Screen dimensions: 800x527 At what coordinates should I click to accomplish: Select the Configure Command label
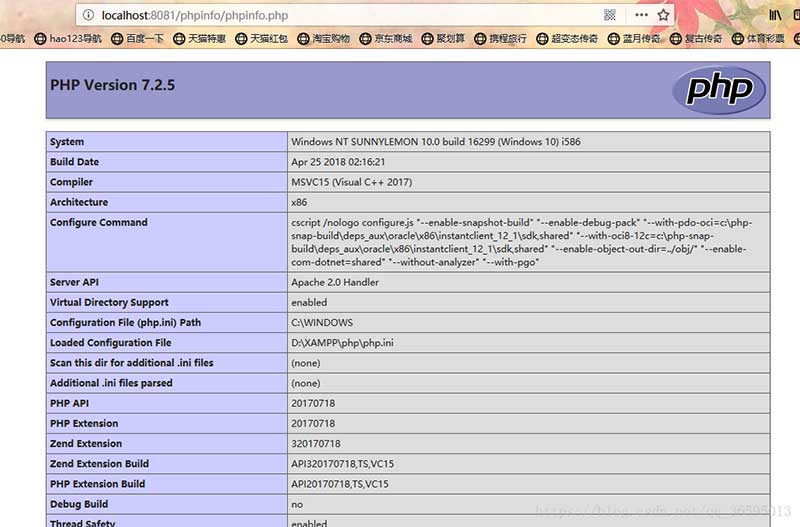click(98, 222)
